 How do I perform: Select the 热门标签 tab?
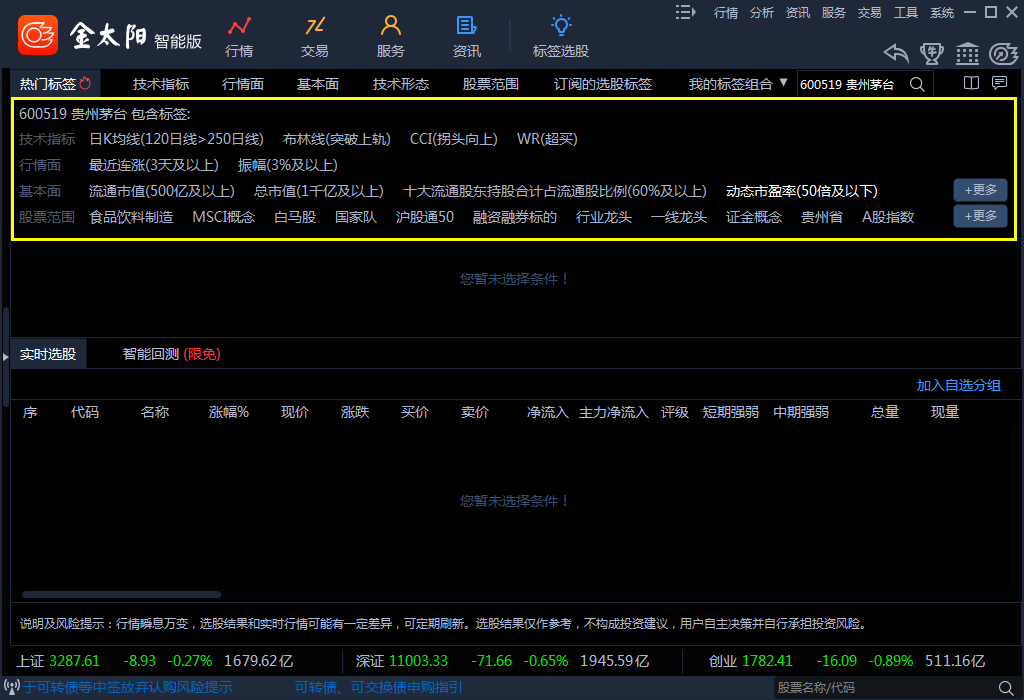(55, 84)
